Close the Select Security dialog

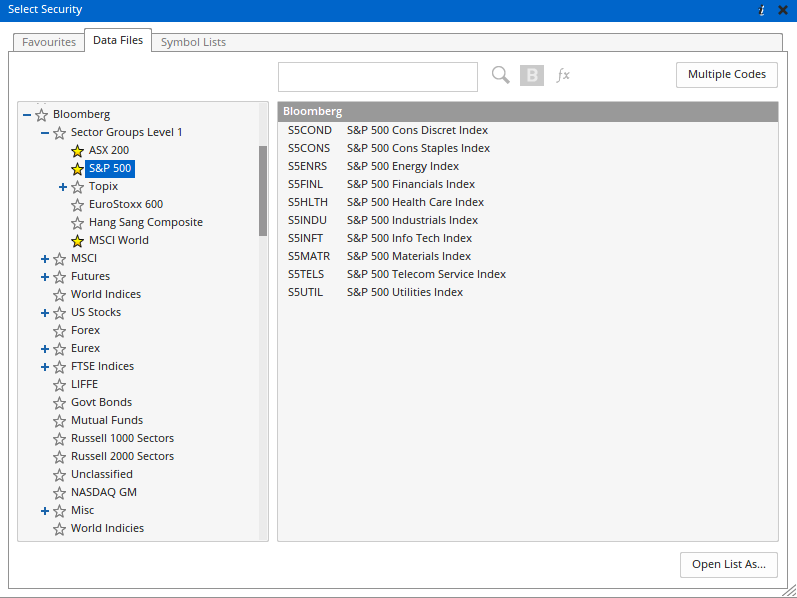click(783, 10)
